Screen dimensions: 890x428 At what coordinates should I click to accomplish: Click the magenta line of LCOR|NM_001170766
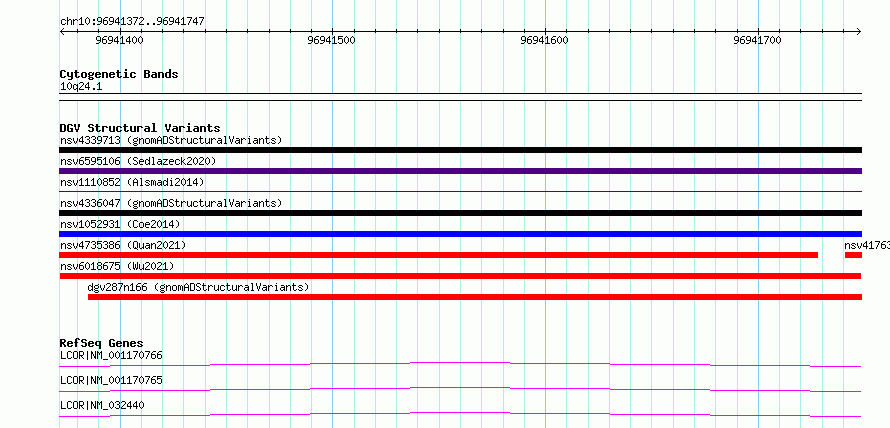(x=460, y=364)
